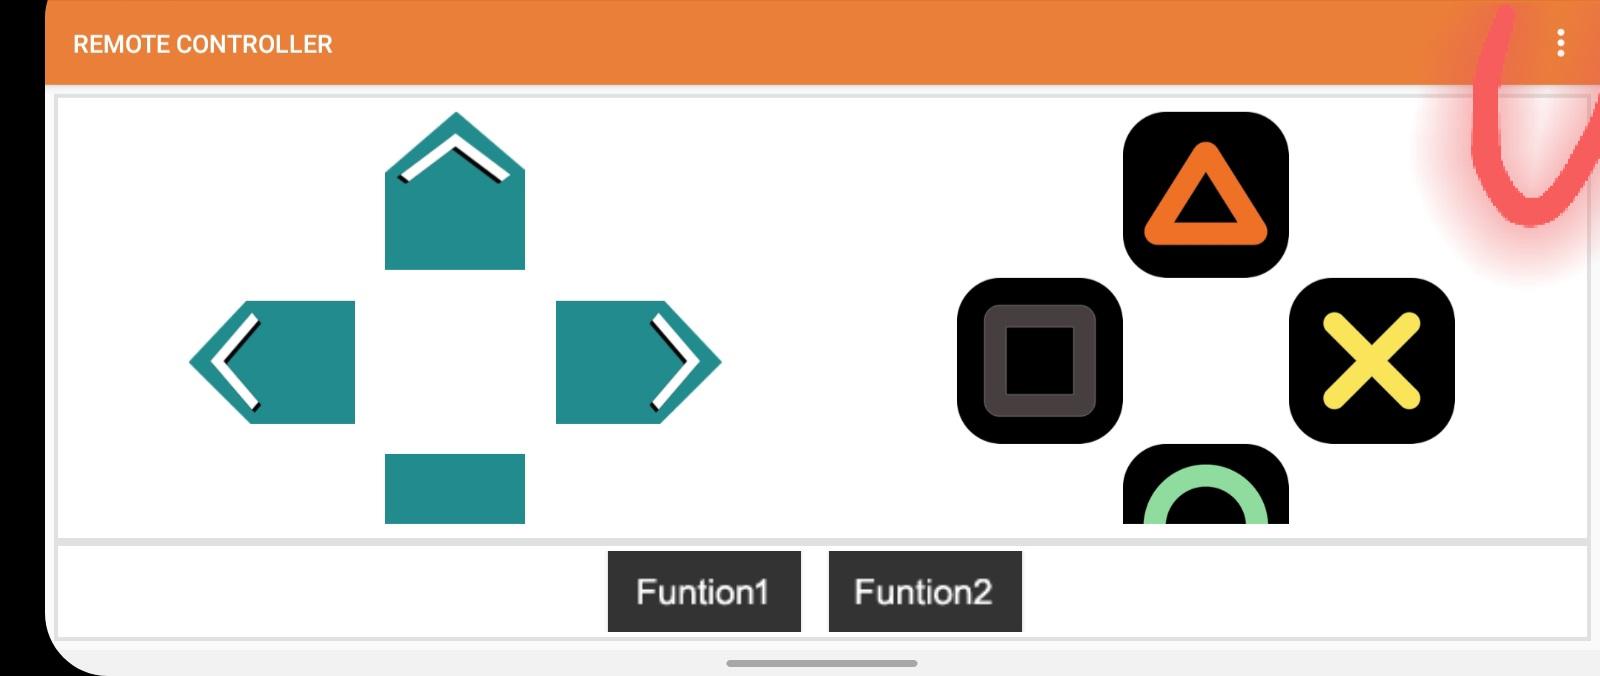
Task: Tap the right arrow direction button
Action: coord(638,362)
